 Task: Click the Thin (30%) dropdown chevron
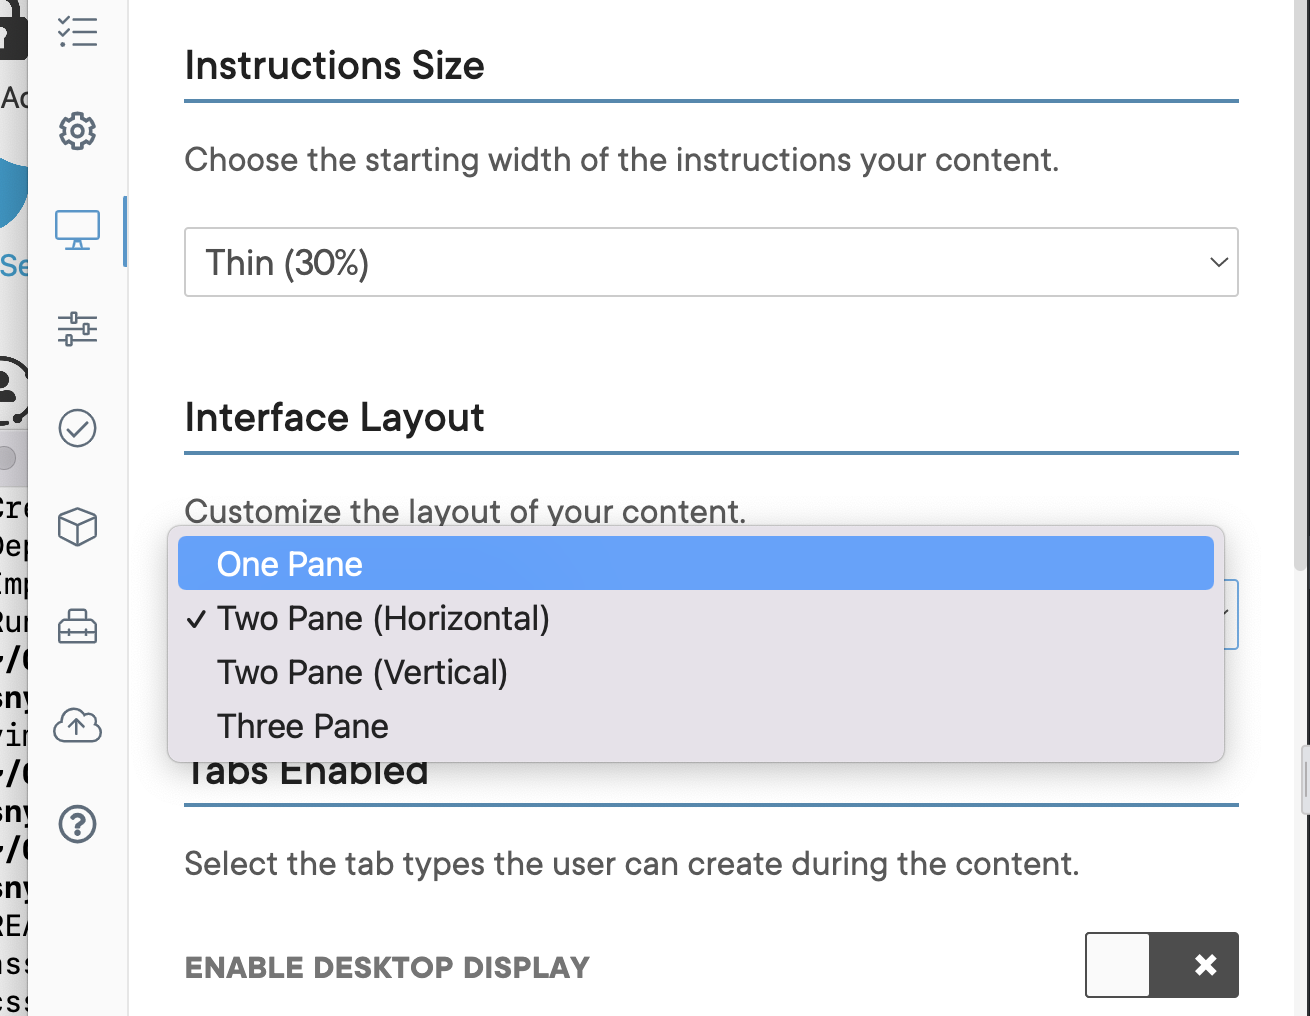[x=1218, y=262]
